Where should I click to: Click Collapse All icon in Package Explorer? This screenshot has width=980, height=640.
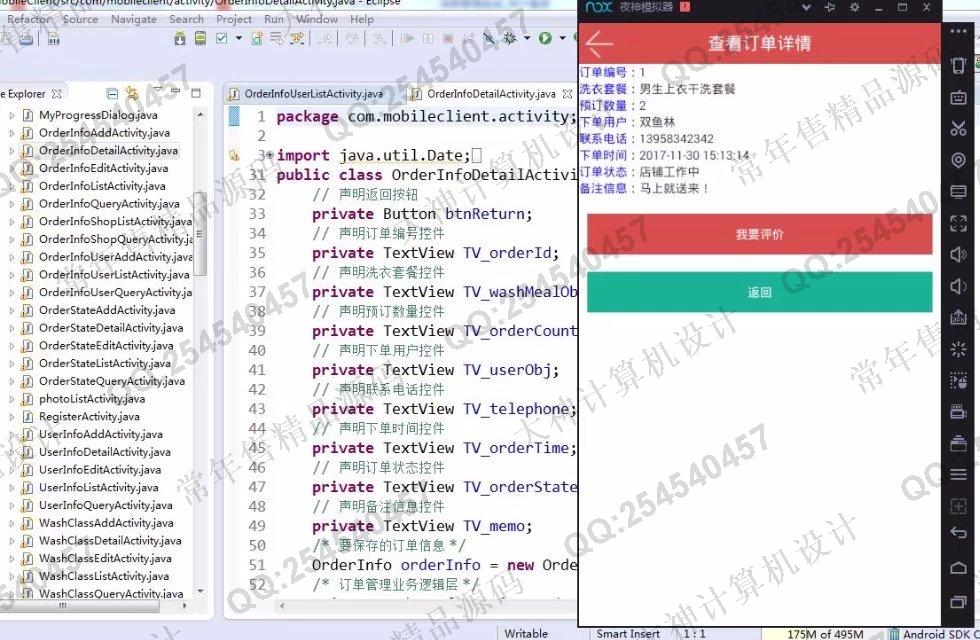(x=112, y=94)
